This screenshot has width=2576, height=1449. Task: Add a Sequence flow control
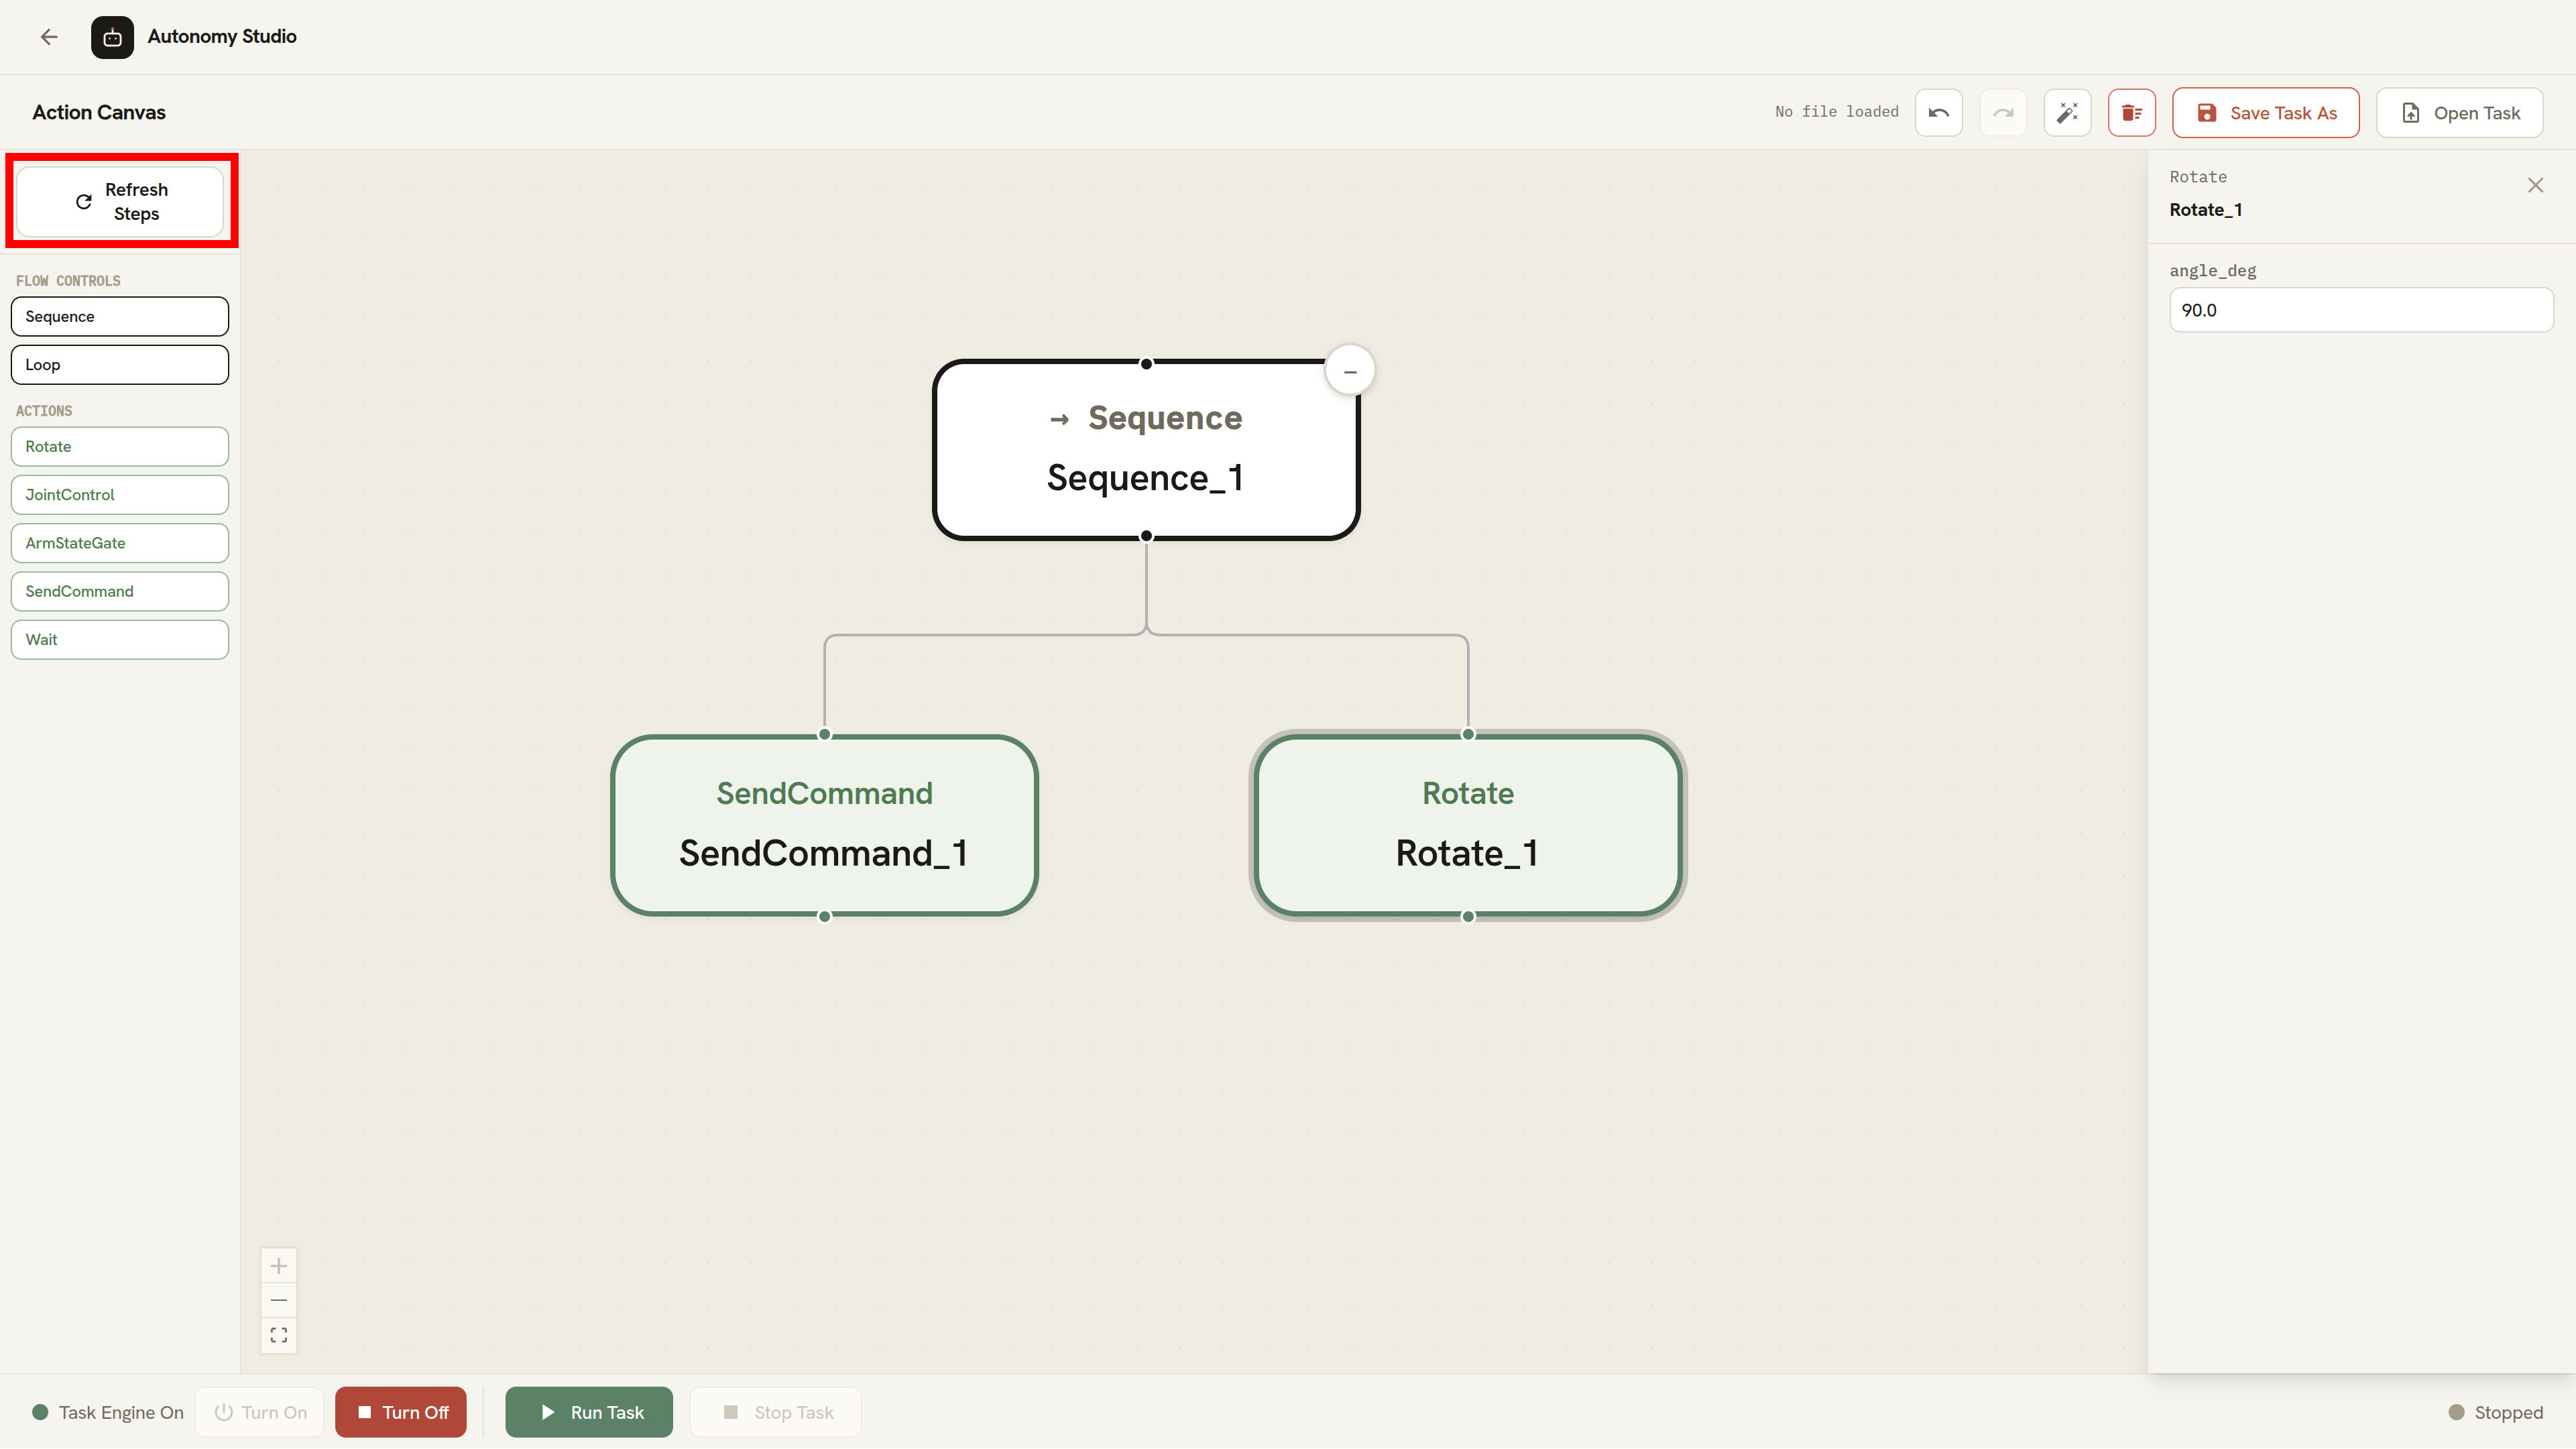point(120,316)
